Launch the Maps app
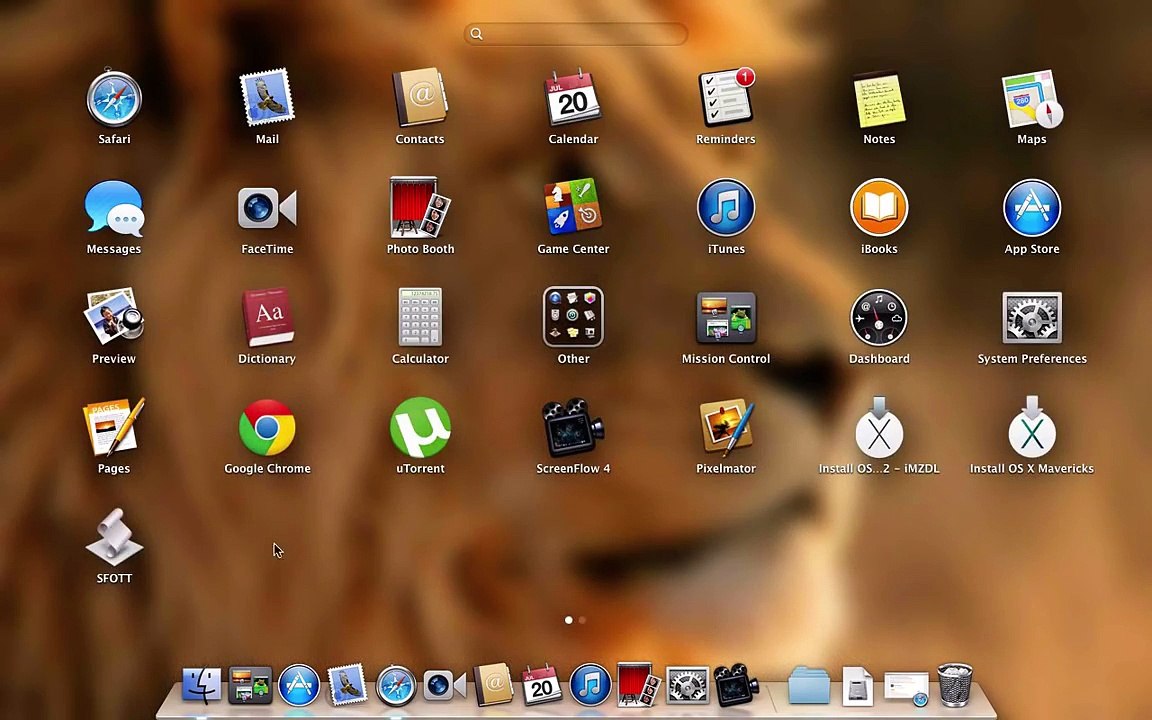The image size is (1152, 720). point(1032,98)
